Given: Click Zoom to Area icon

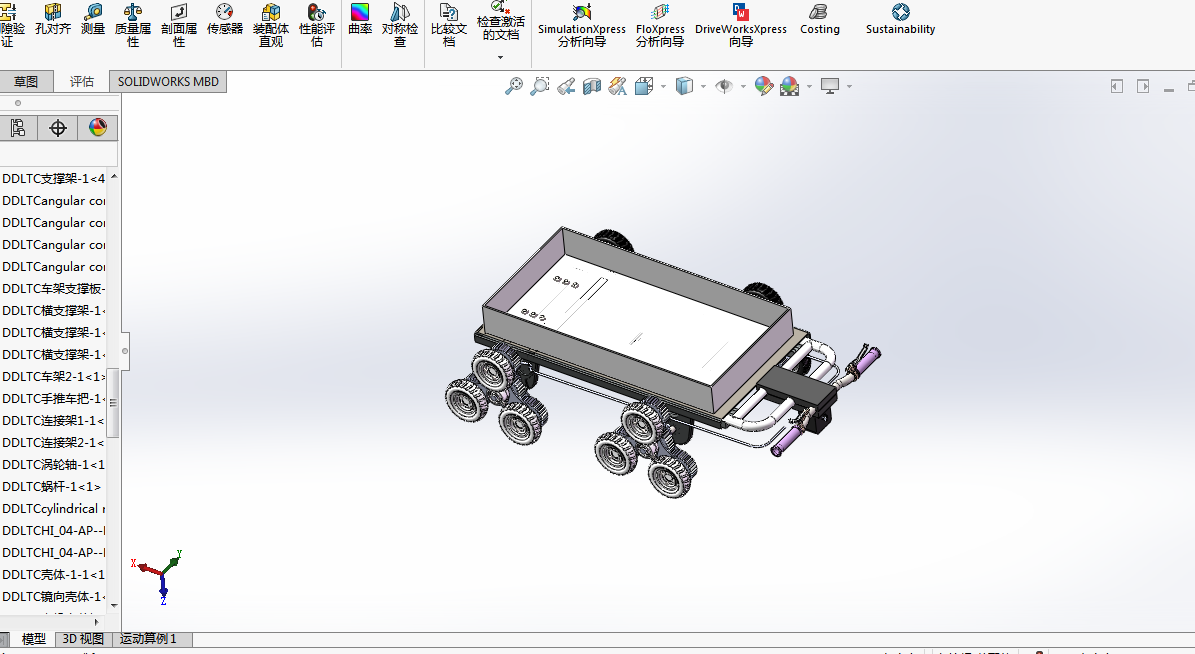Looking at the screenshot, I should click(540, 86).
